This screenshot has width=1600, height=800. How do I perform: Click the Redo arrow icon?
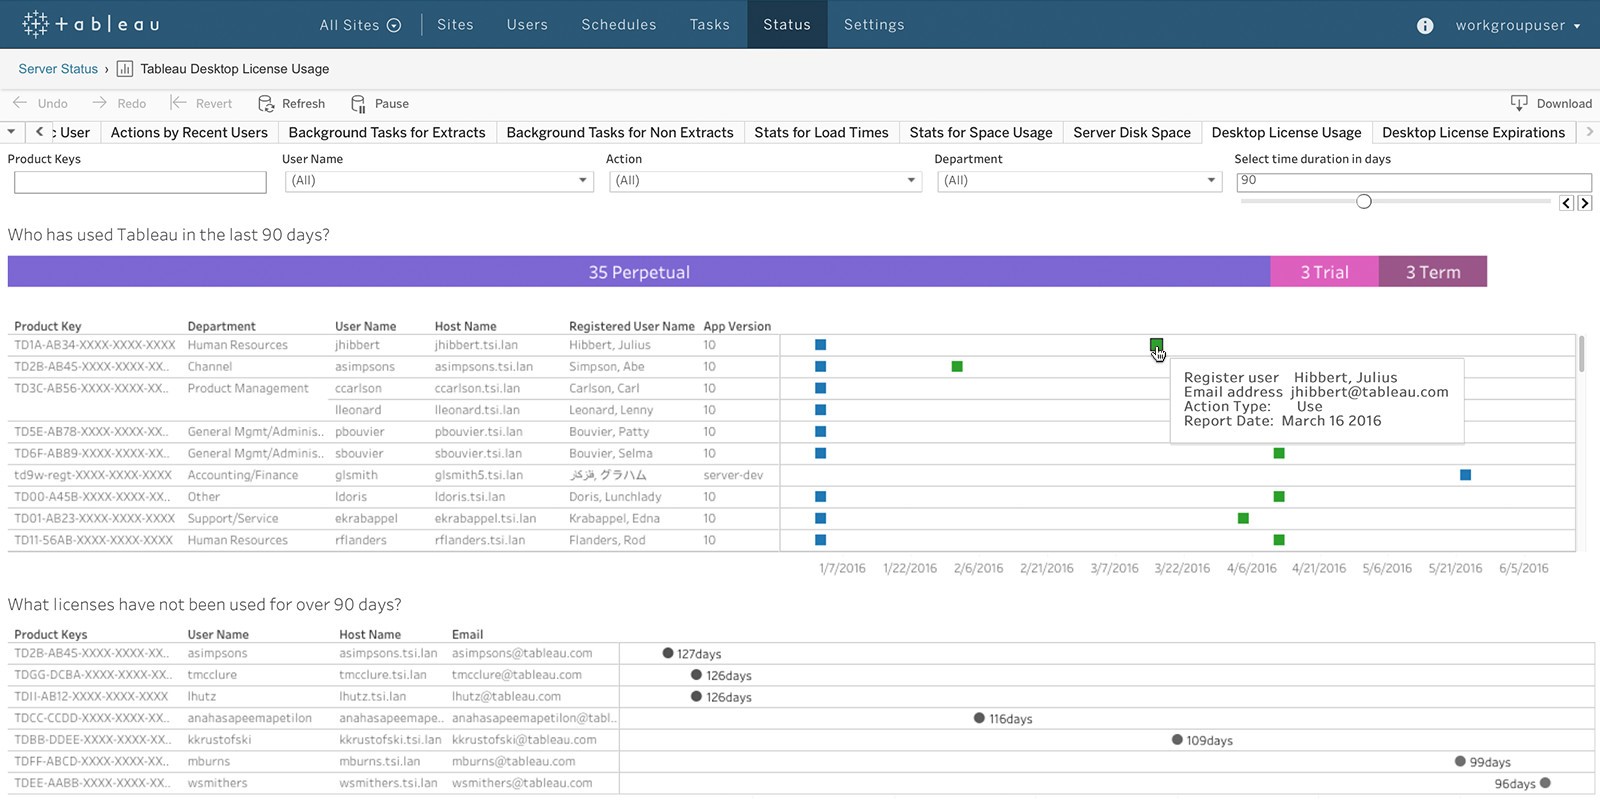click(100, 103)
